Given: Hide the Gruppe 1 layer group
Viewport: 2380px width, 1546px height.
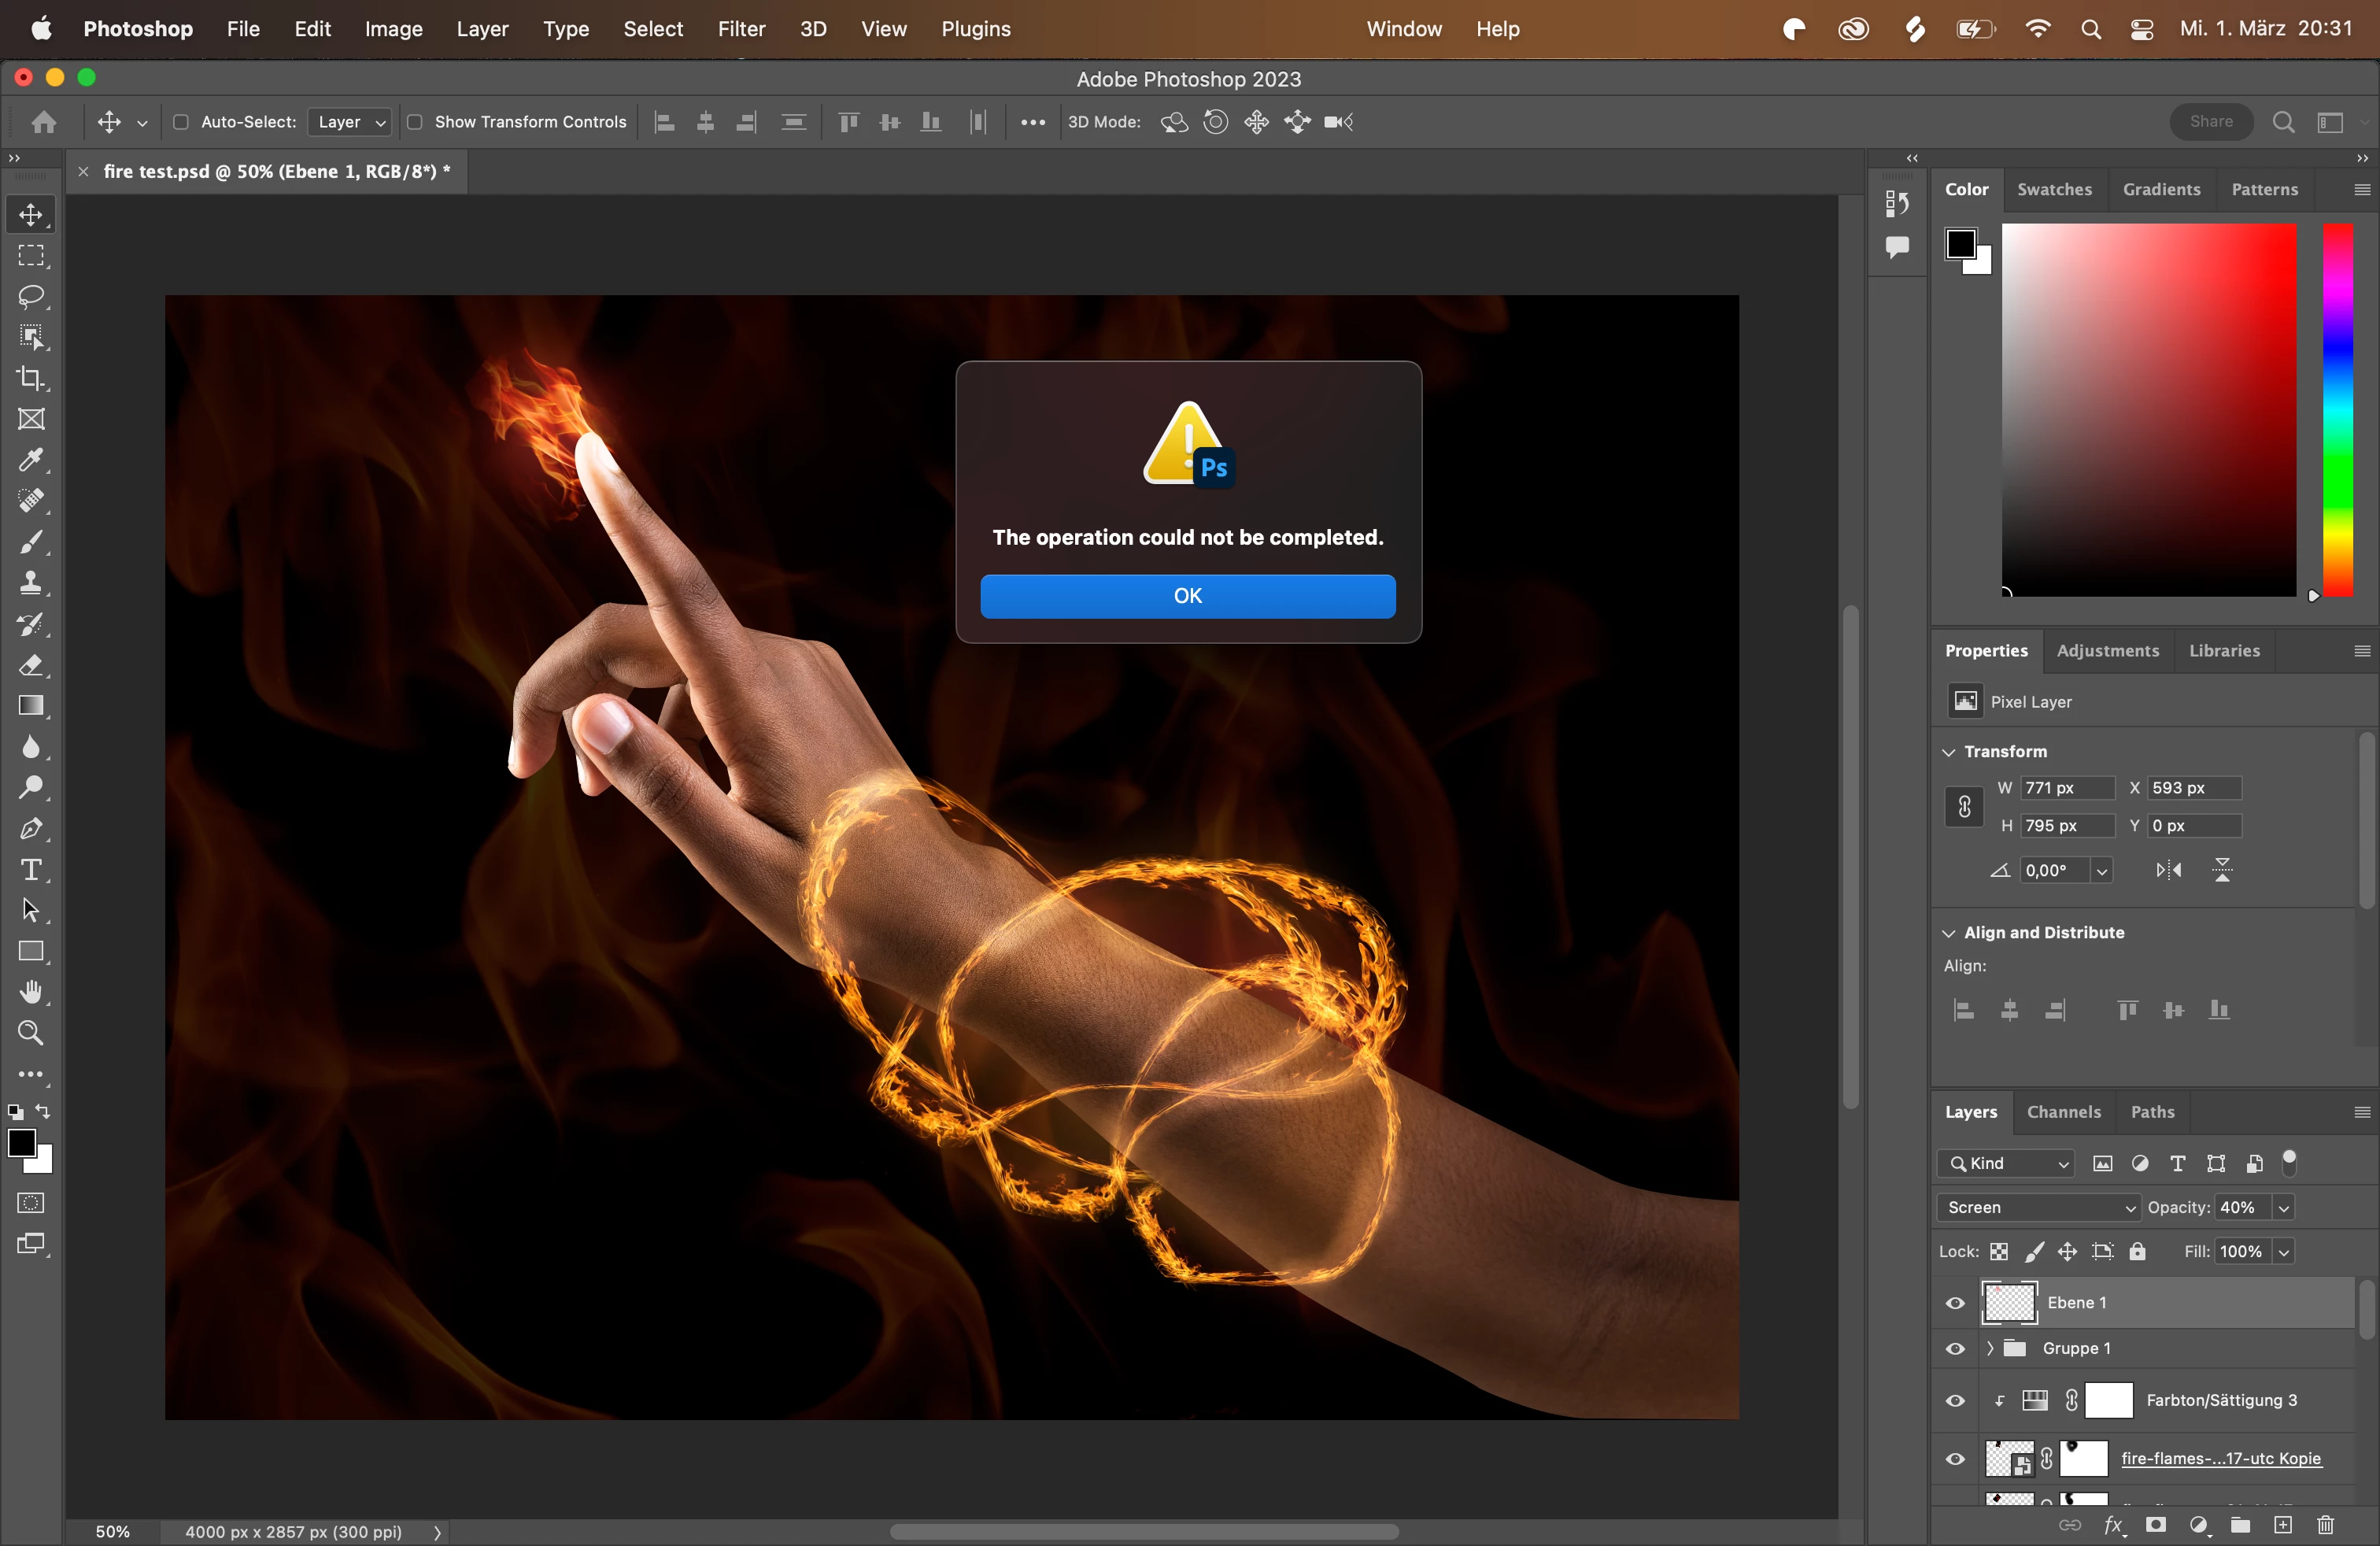Looking at the screenshot, I should pos(1955,1349).
